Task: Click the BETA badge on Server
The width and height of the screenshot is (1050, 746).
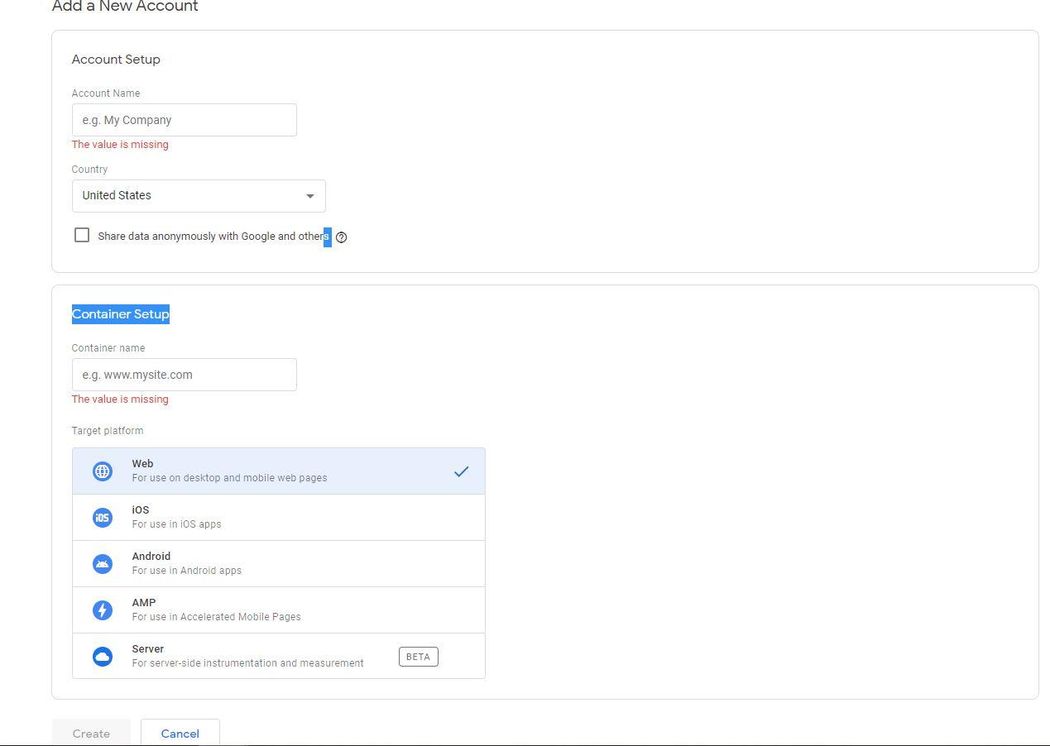Action: click(418, 657)
